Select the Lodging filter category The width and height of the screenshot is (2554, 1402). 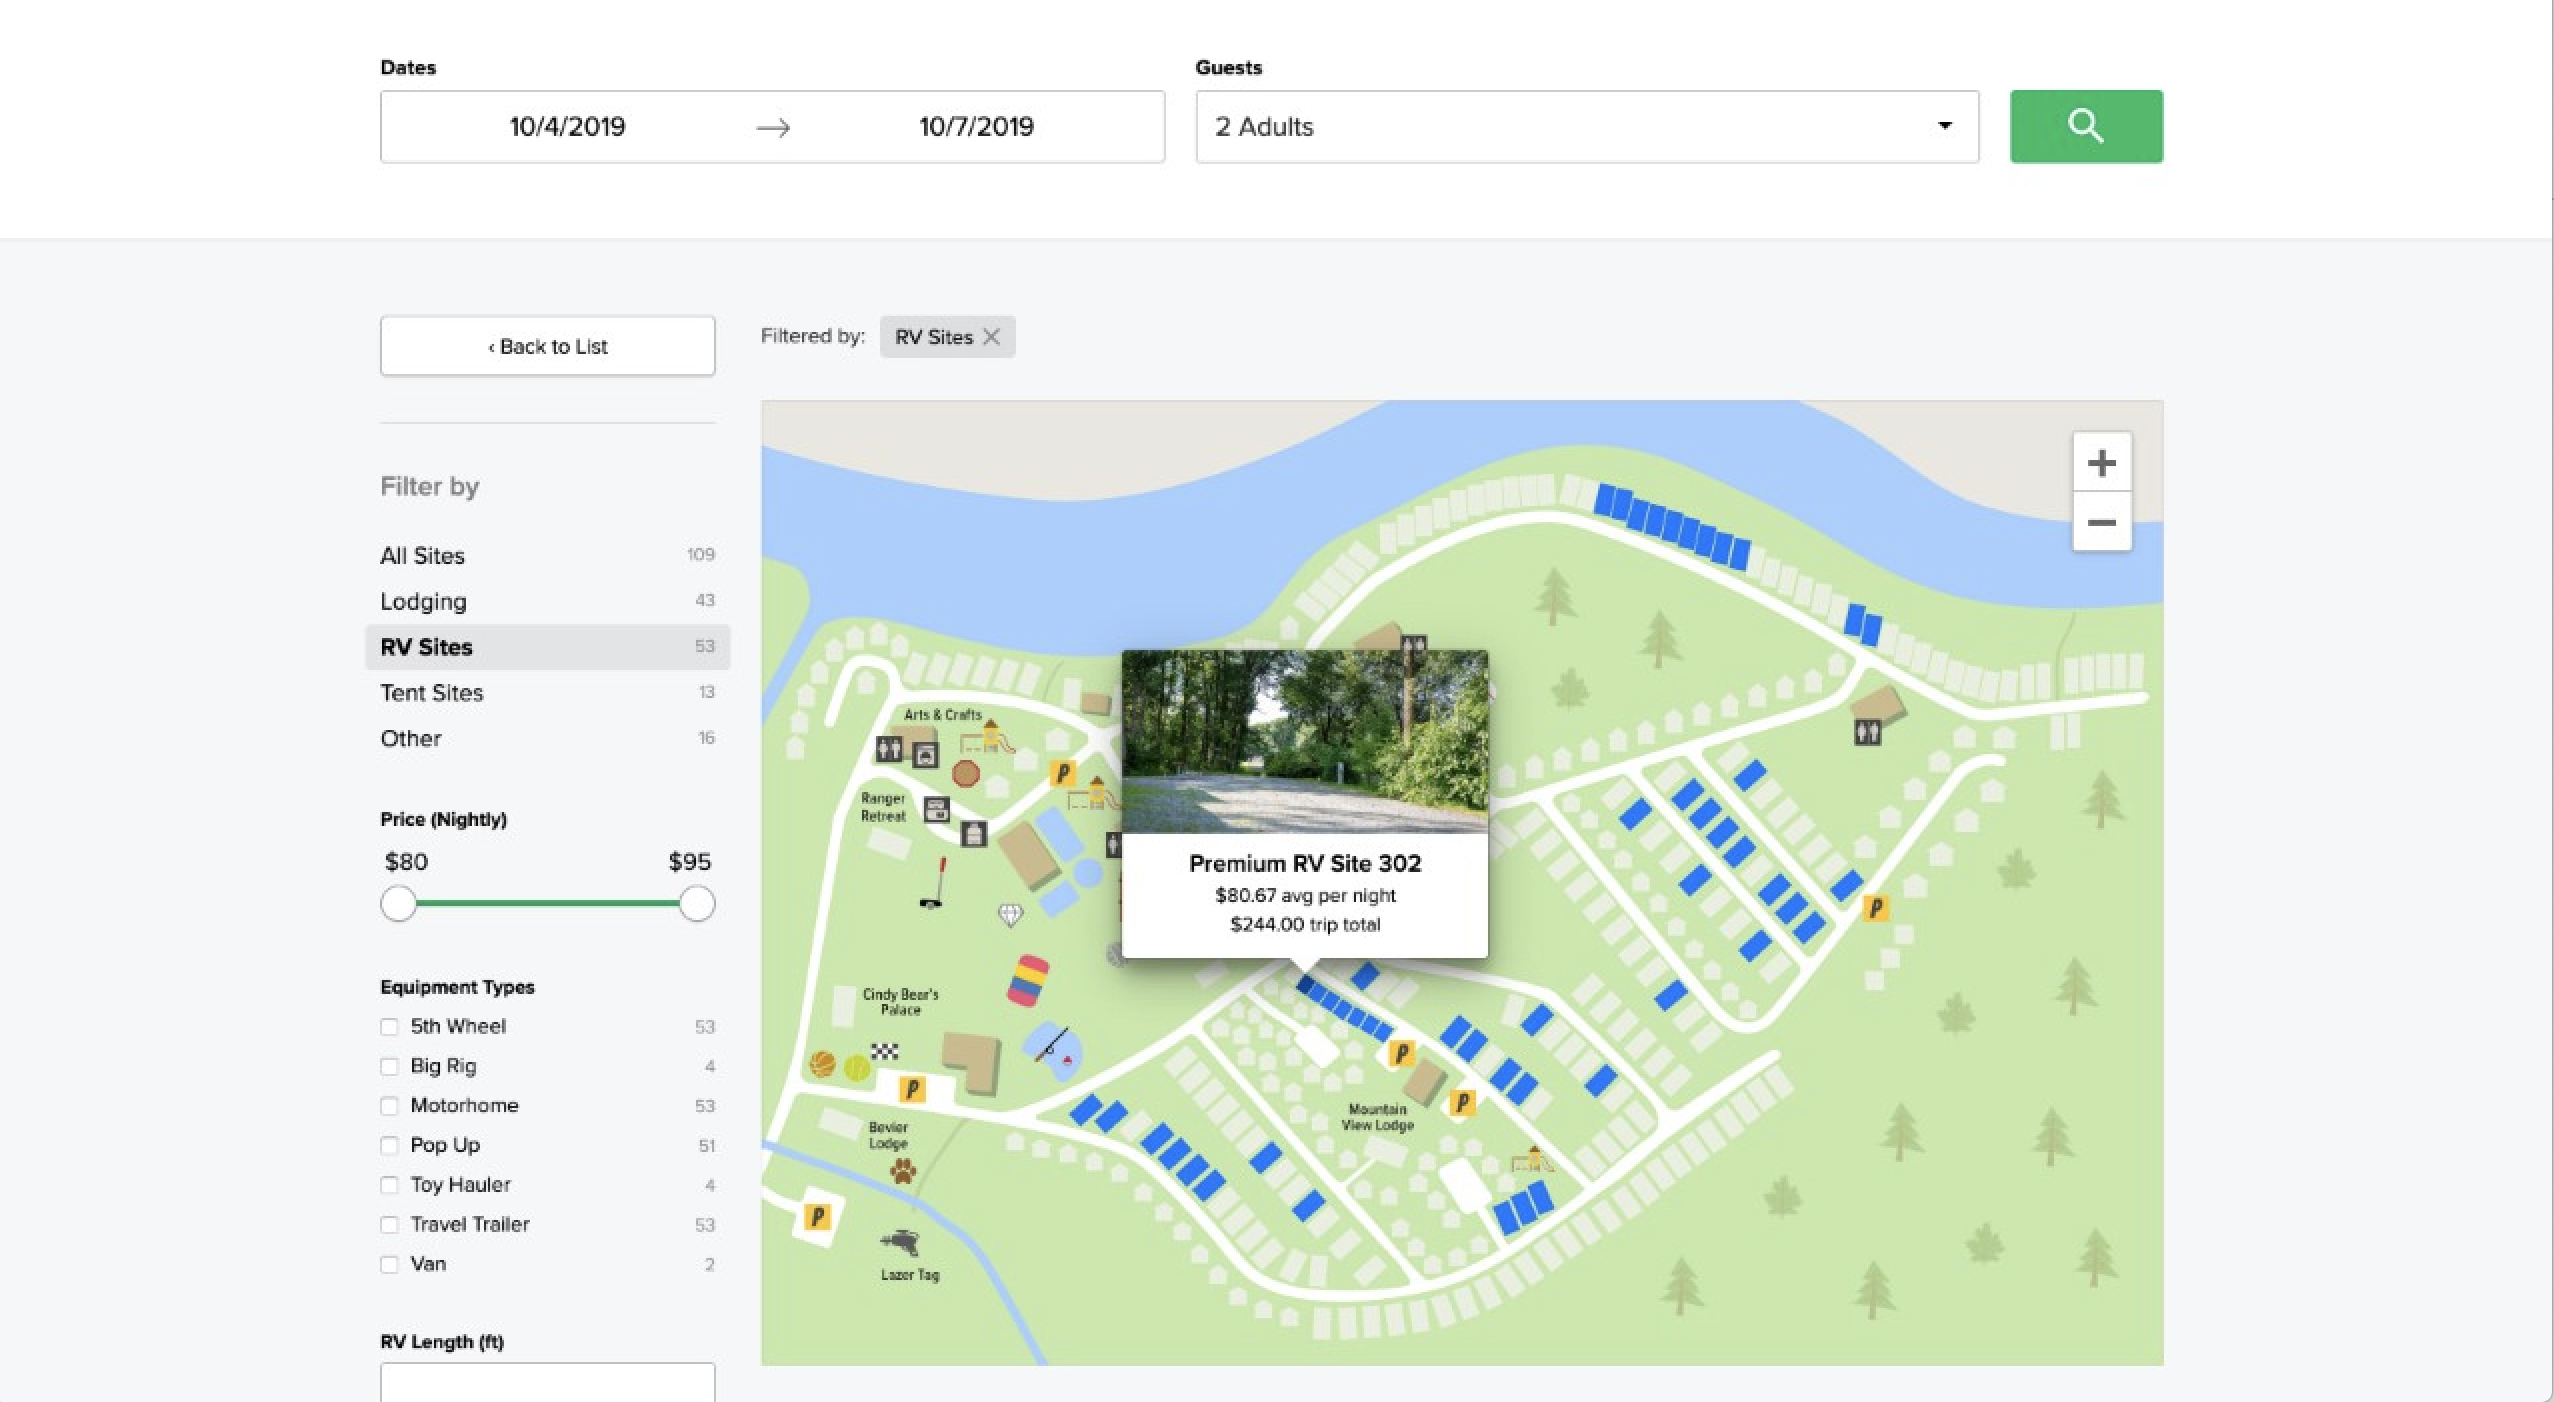(423, 601)
